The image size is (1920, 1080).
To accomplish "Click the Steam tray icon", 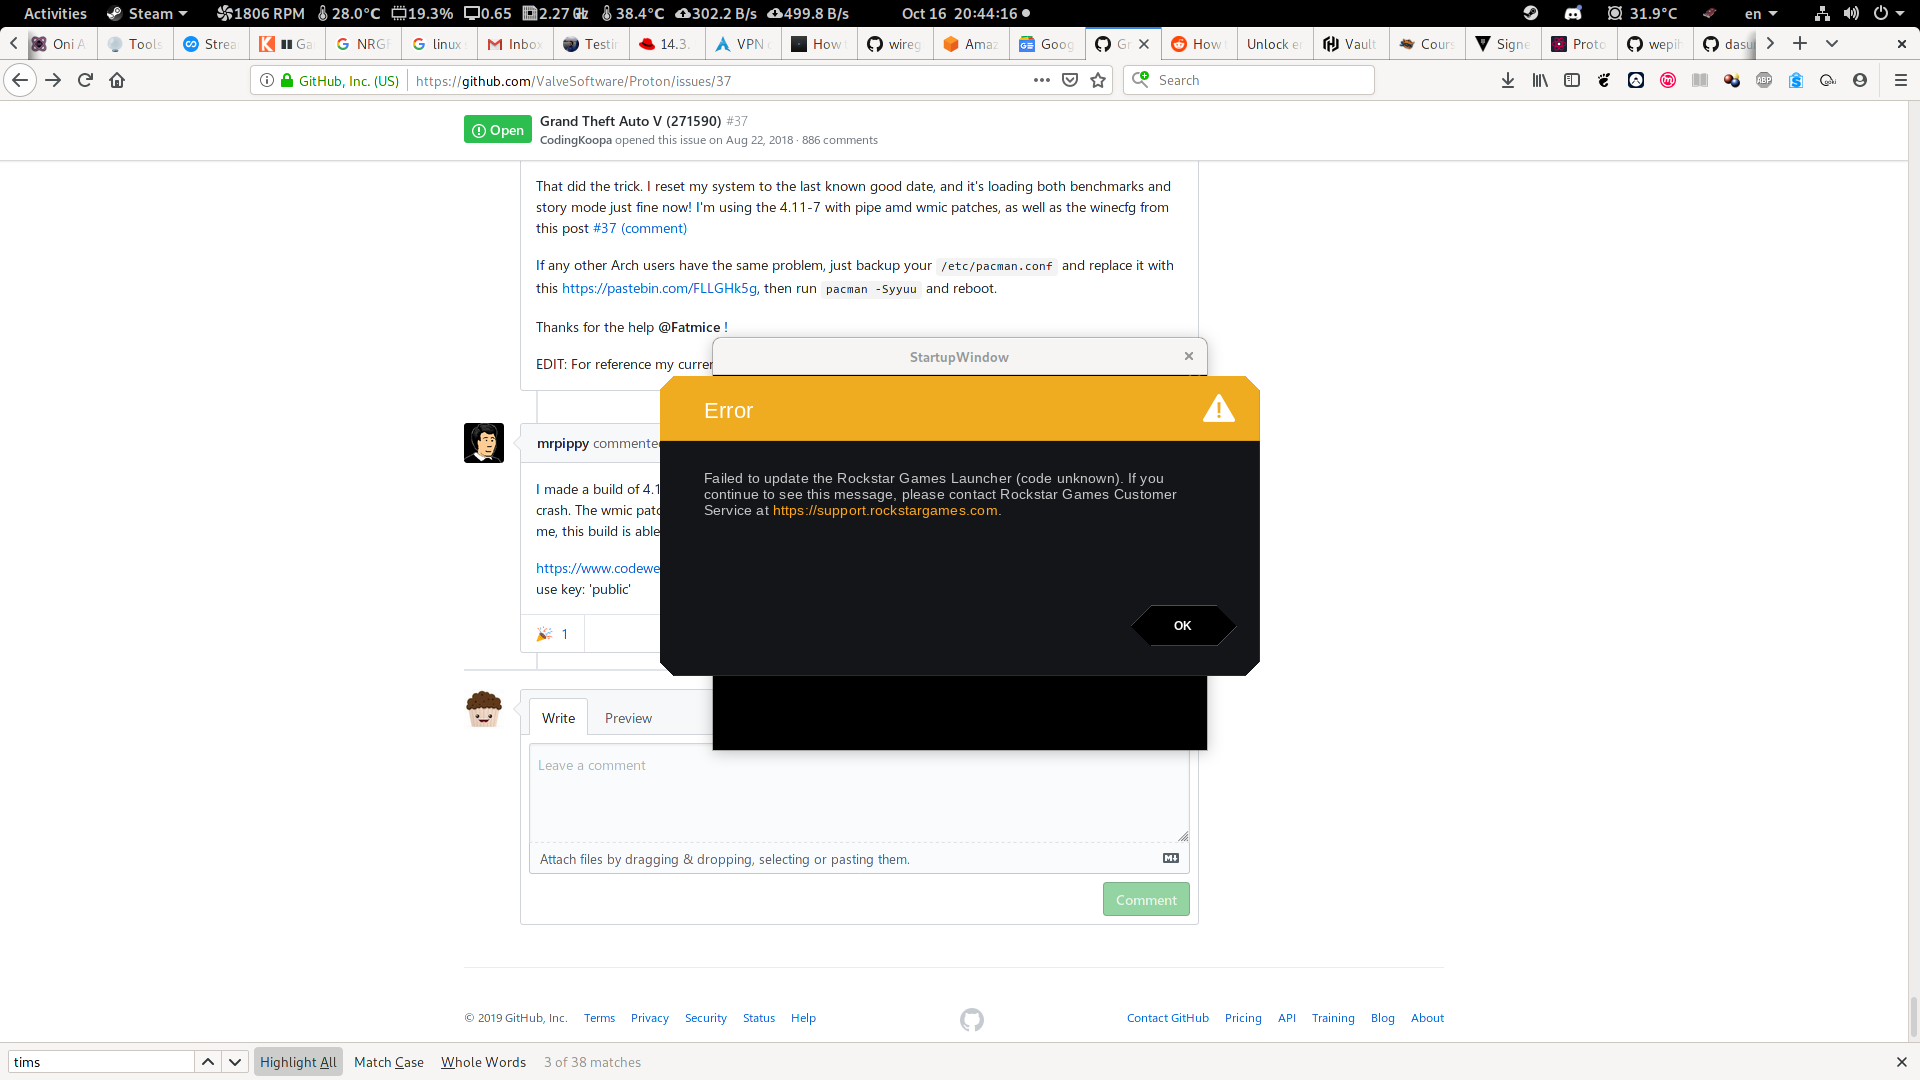I will (x=1531, y=13).
